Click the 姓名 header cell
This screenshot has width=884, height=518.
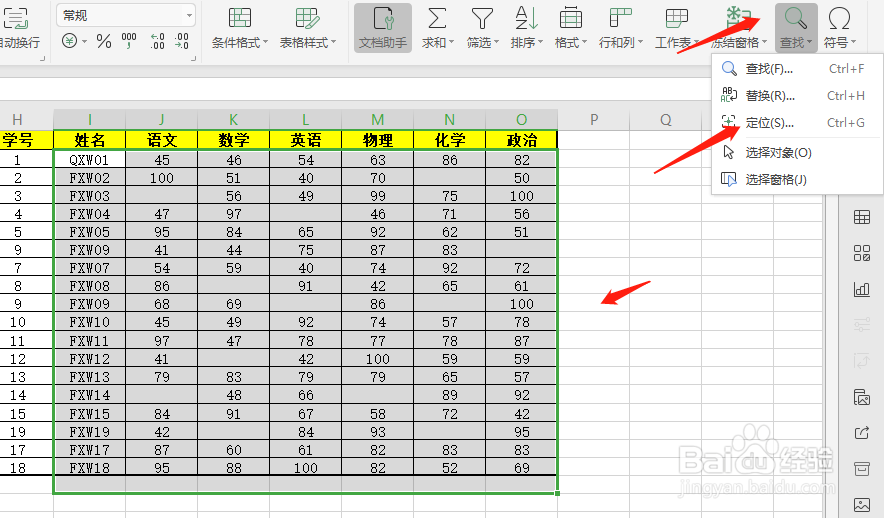click(x=90, y=140)
